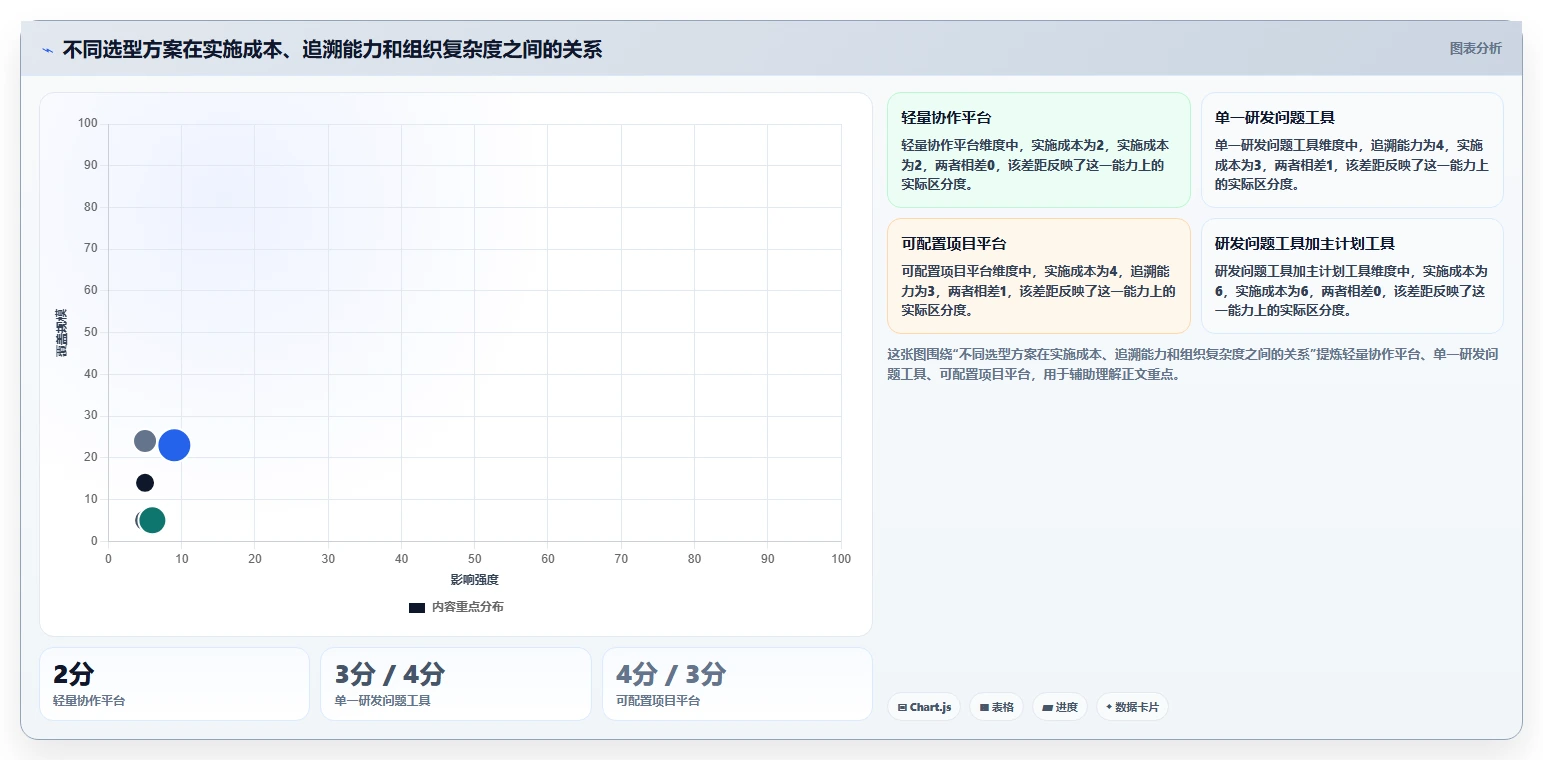Open the 单一研发问题工具 info card
The width and height of the screenshot is (1543, 760).
point(1352,150)
